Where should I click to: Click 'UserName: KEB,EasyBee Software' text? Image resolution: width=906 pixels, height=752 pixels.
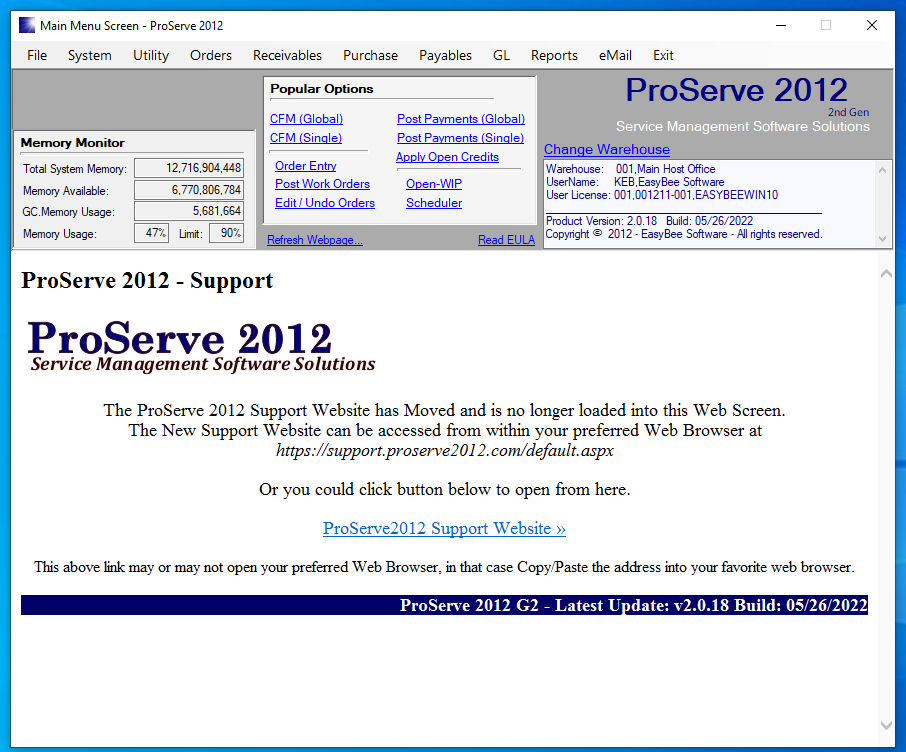point(634,181)
